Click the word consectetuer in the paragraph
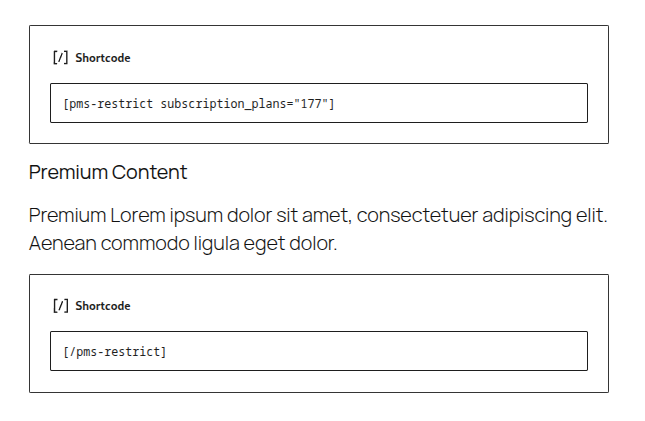The width and height of the screenshot is (645, 421). tap(417, 215)
